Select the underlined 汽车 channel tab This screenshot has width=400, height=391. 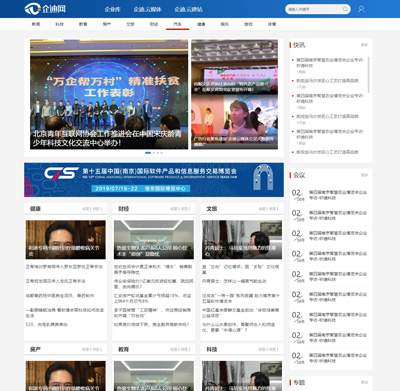coord(177,24)
